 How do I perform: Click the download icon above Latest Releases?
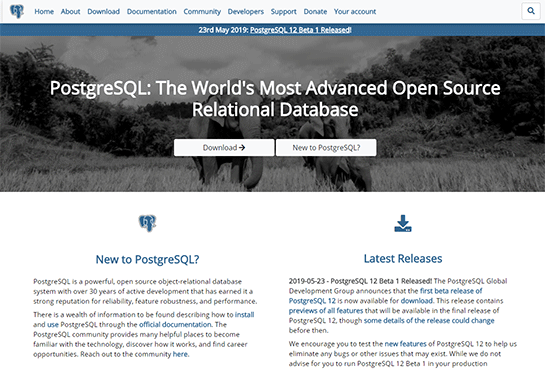tap(403, 223)
